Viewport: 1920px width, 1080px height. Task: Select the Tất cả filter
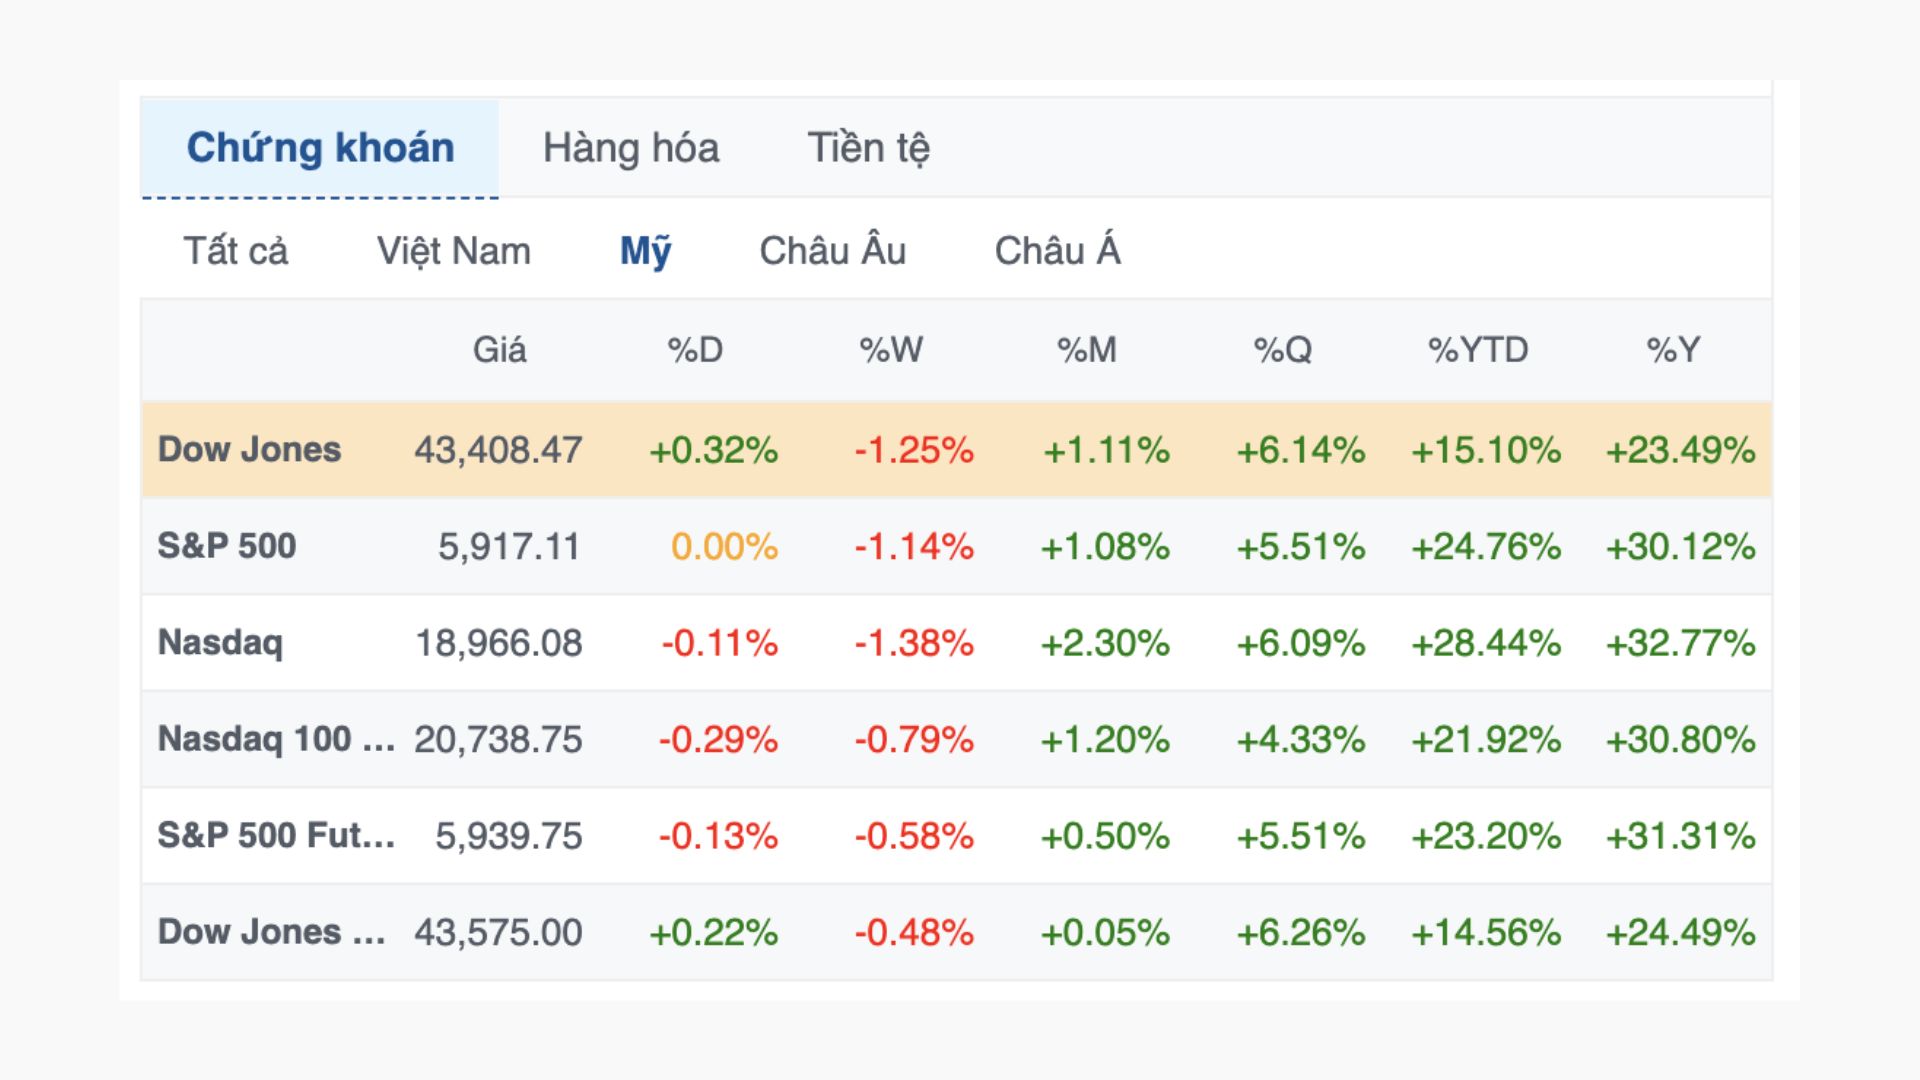(x=236, y=251)
